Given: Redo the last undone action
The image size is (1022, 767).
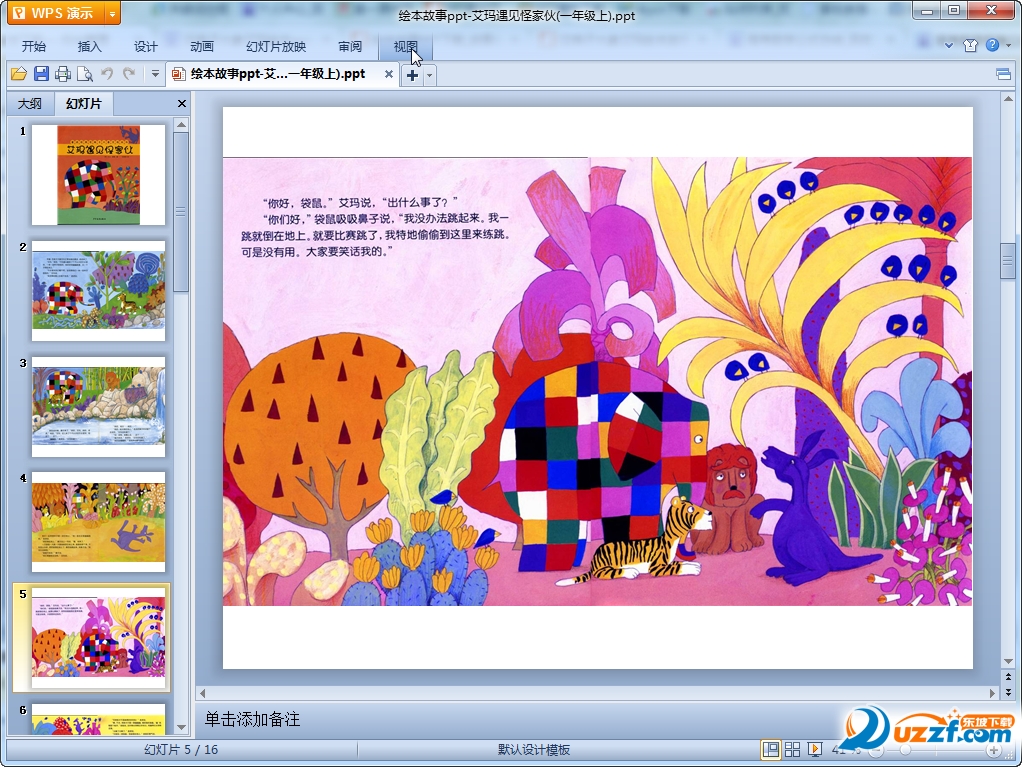Looking at the screenshot, I should [129, 74].
